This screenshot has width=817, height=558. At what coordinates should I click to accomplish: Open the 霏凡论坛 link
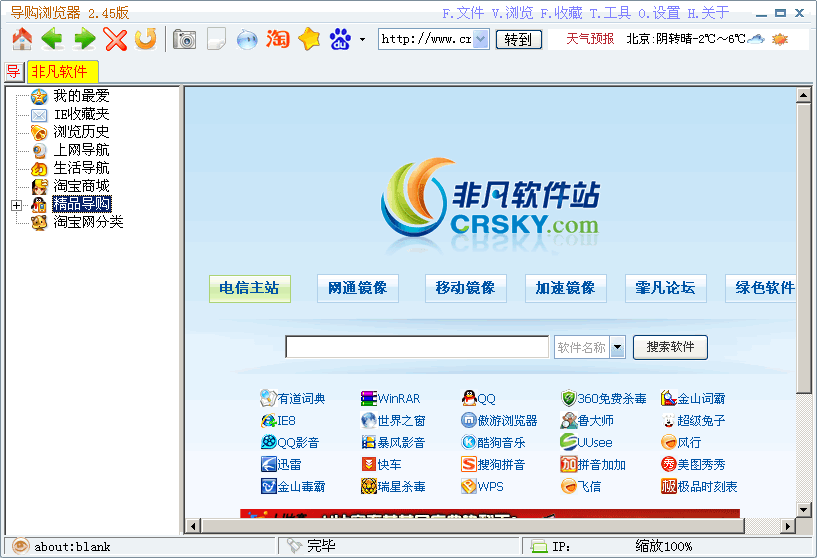point(665,288)
